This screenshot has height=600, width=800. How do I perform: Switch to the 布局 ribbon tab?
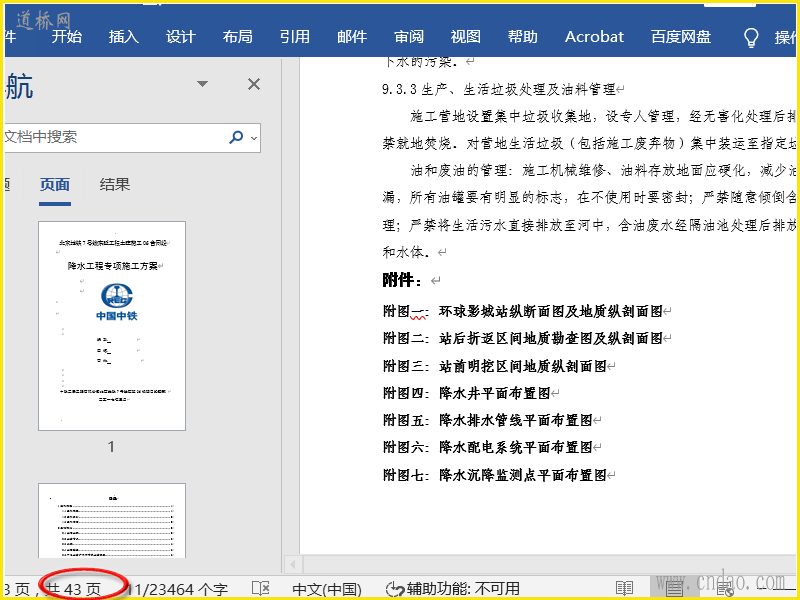(238, 37)
